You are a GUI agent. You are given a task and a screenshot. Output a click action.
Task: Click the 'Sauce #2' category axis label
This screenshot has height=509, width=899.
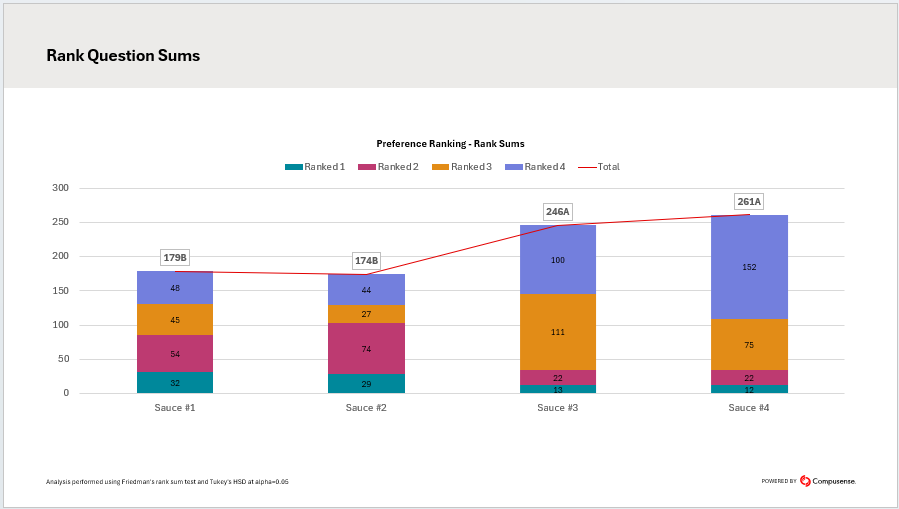366,408
